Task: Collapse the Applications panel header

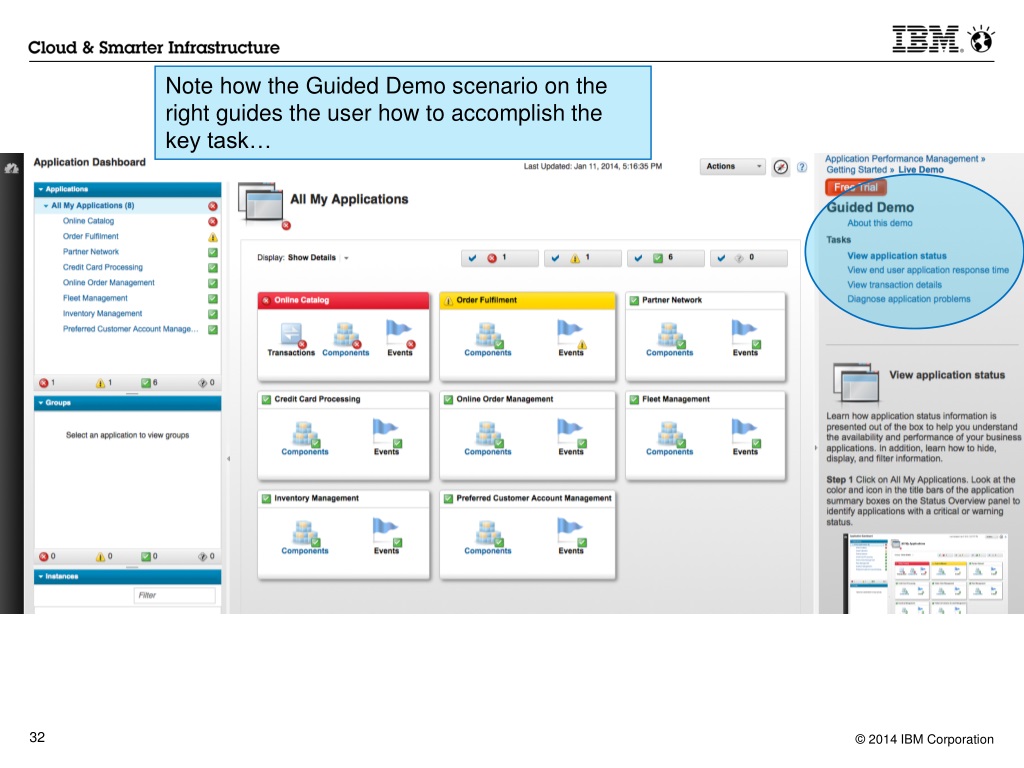Action: tap(127, 189)
